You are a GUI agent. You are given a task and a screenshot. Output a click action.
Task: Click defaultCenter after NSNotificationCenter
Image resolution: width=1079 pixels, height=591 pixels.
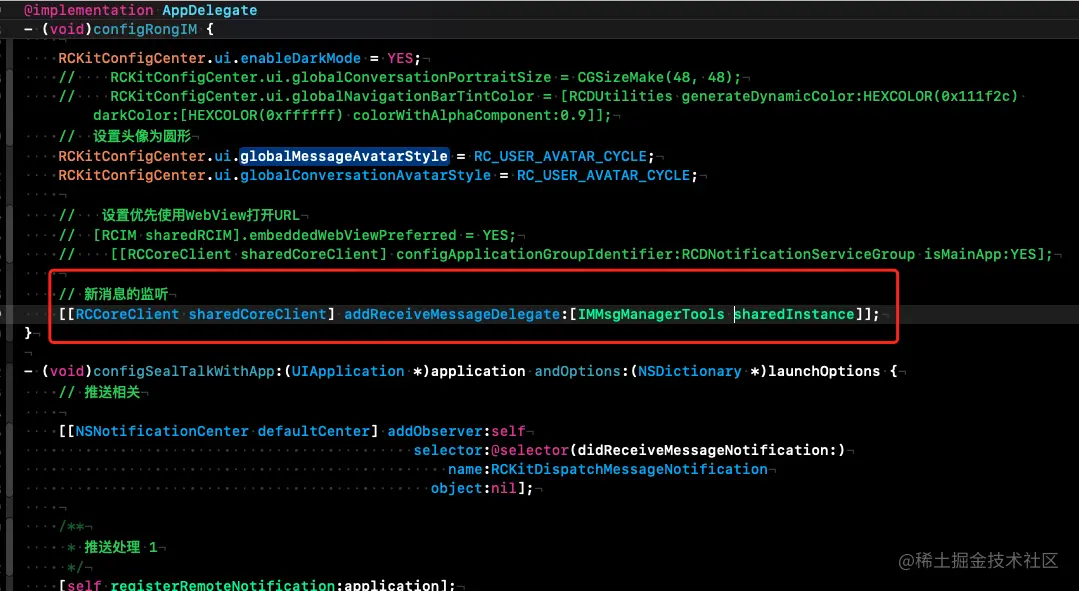click(x=314, y=431)
